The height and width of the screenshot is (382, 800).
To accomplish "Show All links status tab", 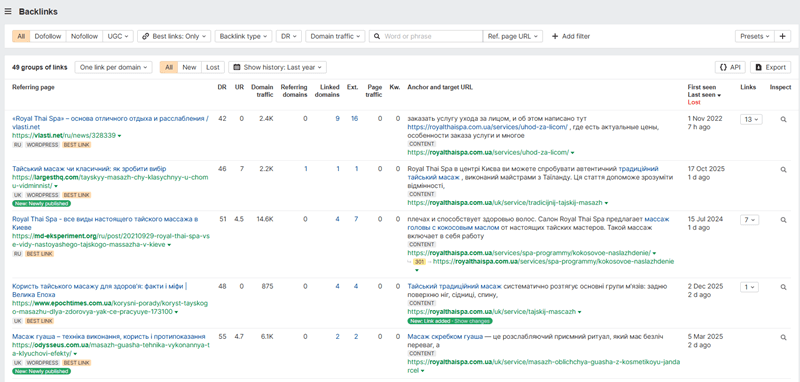I will 168,67.
